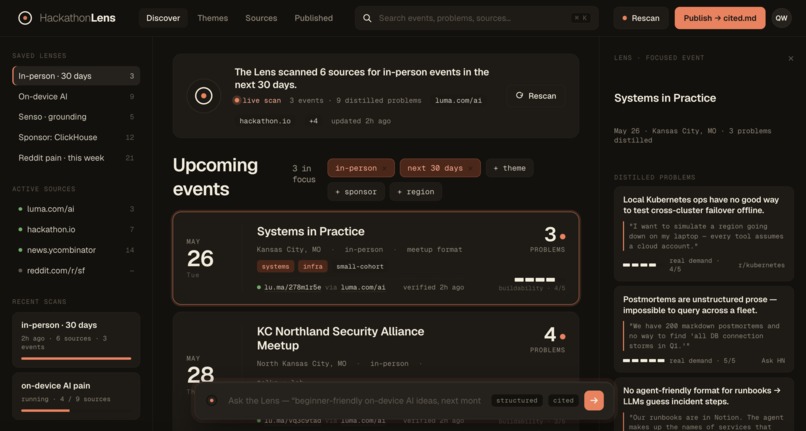Image resolution: width=806 pixels, height=431 pixels.
Task: Select Reddit pain · this week lens
Action: (76, 158)
